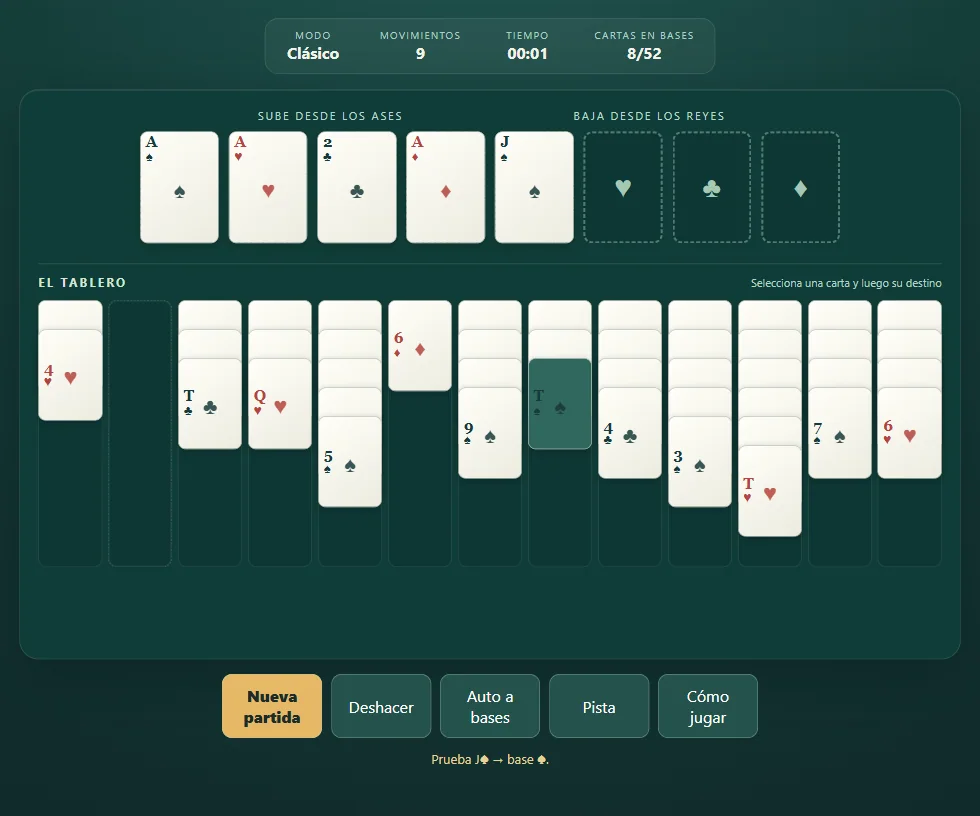Screen dimensions: 980x816
Task: Select the 6 of hearts tableau card
Action: tap(909, 433)
